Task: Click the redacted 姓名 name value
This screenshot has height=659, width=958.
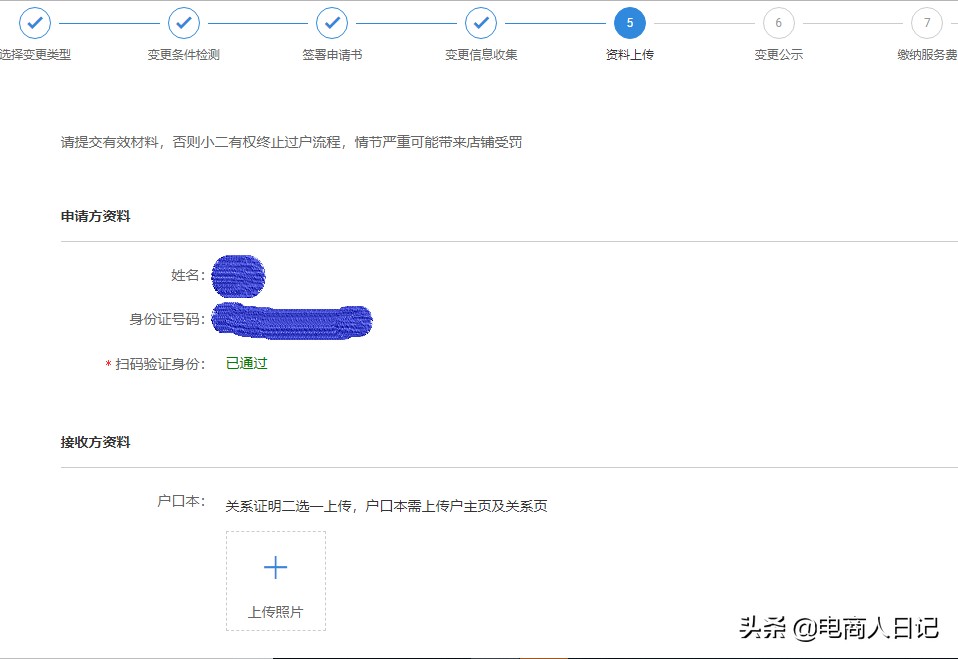Action: click(x=236, y=276)
